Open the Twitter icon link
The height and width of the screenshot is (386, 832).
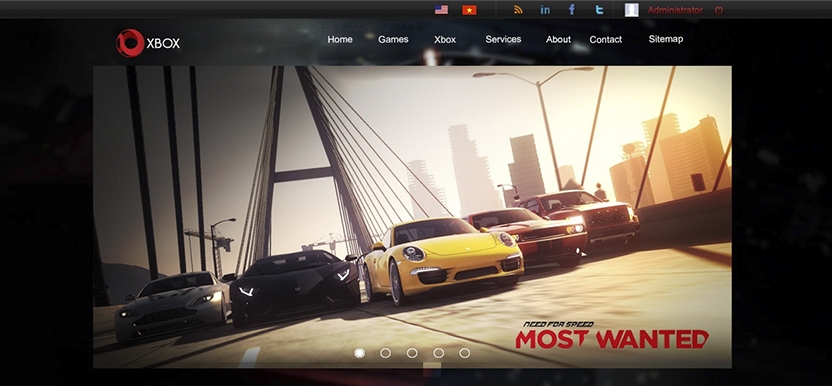point(599,10)
